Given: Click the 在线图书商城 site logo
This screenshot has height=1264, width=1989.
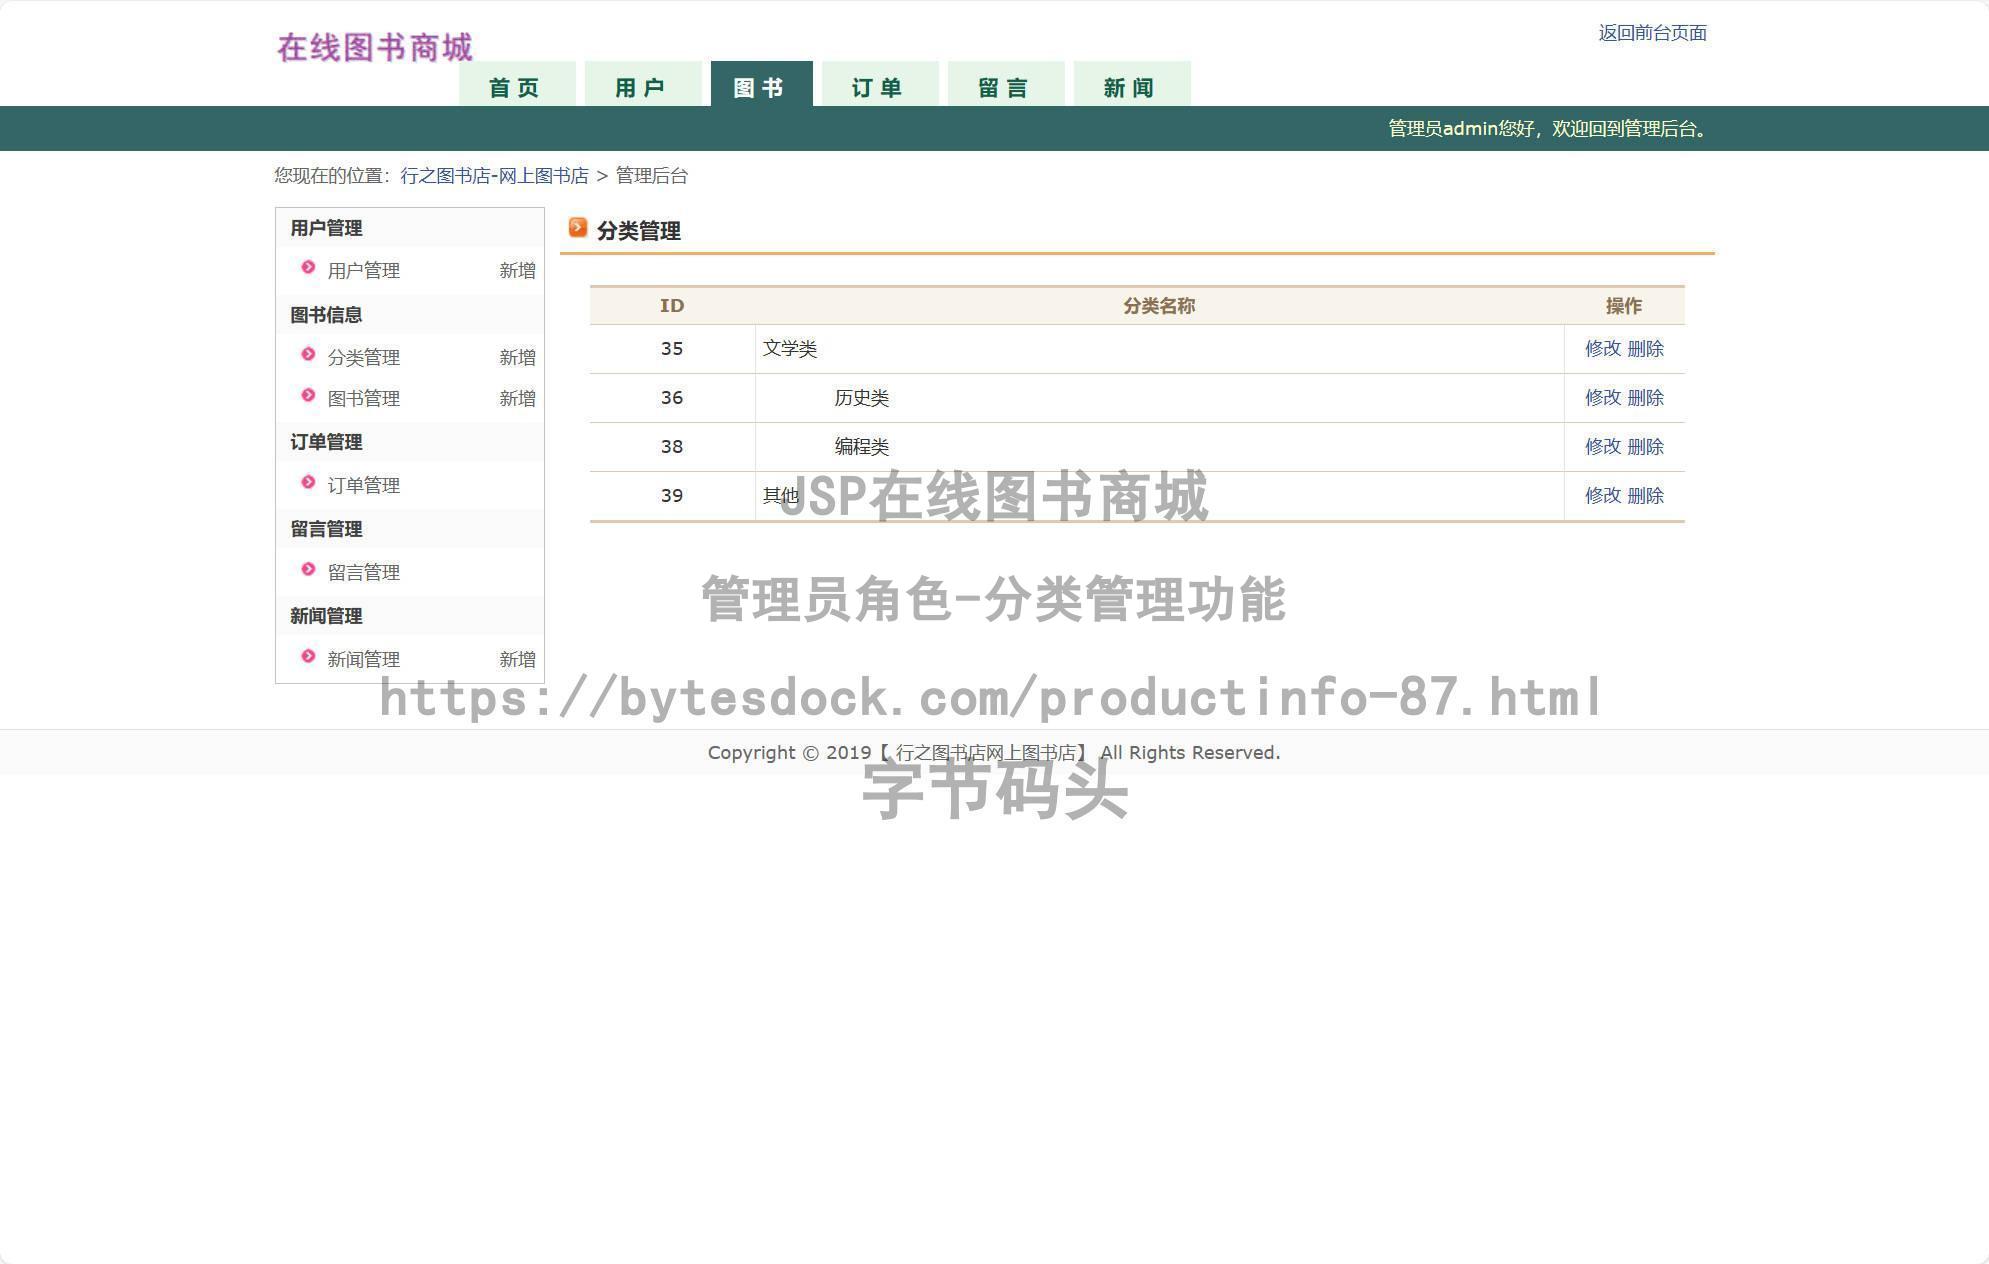Looking at the screenshot, I should (x=375, y=47).
